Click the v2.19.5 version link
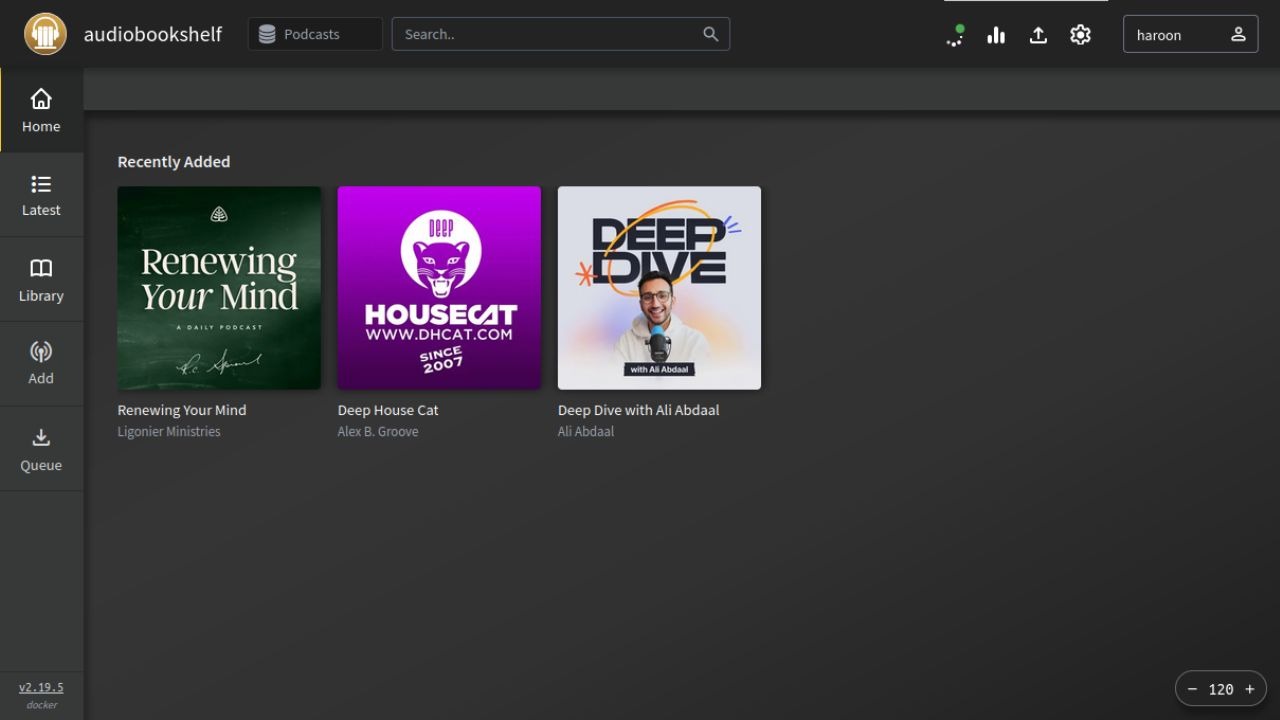The width and height of the screenshot is (1280, 720). pos(41,687)
